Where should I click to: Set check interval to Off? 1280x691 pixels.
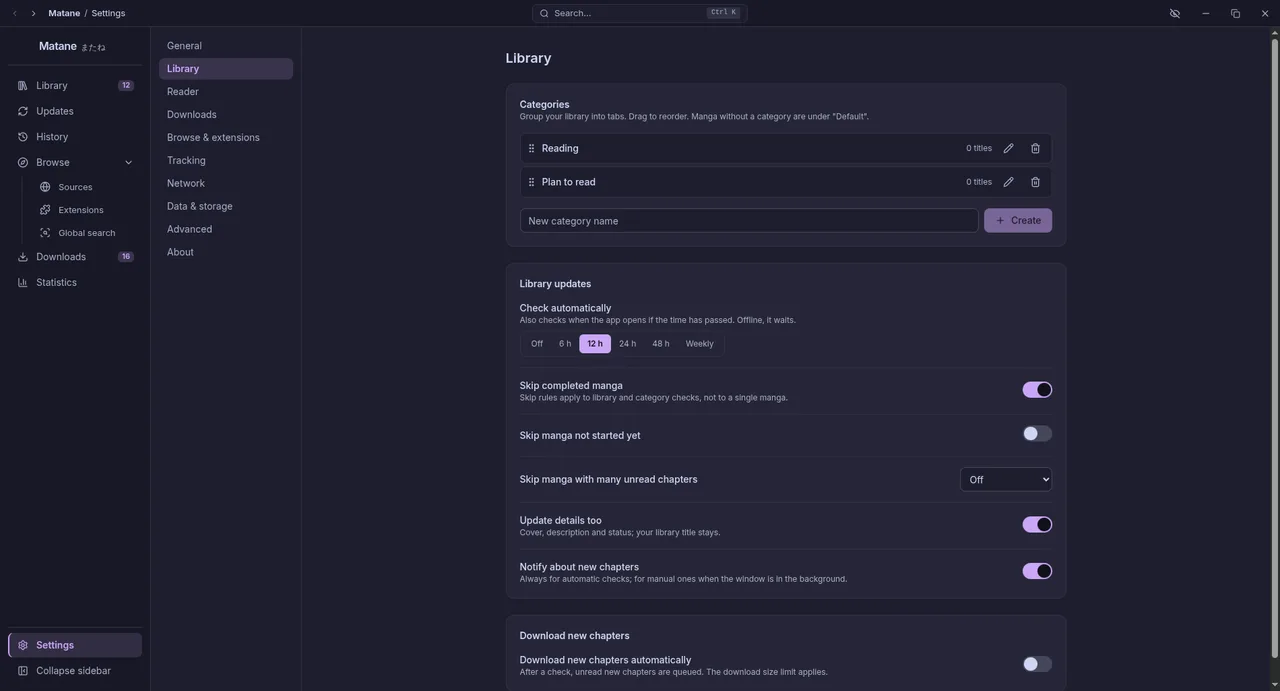[537, 344]
